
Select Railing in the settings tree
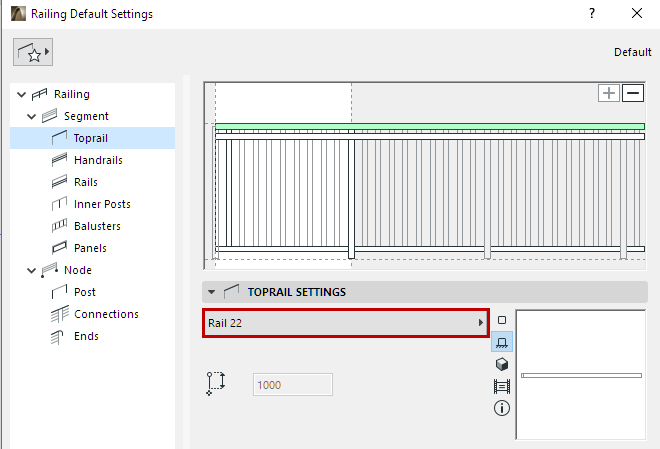pyautogui.click(x=72, y=94)
